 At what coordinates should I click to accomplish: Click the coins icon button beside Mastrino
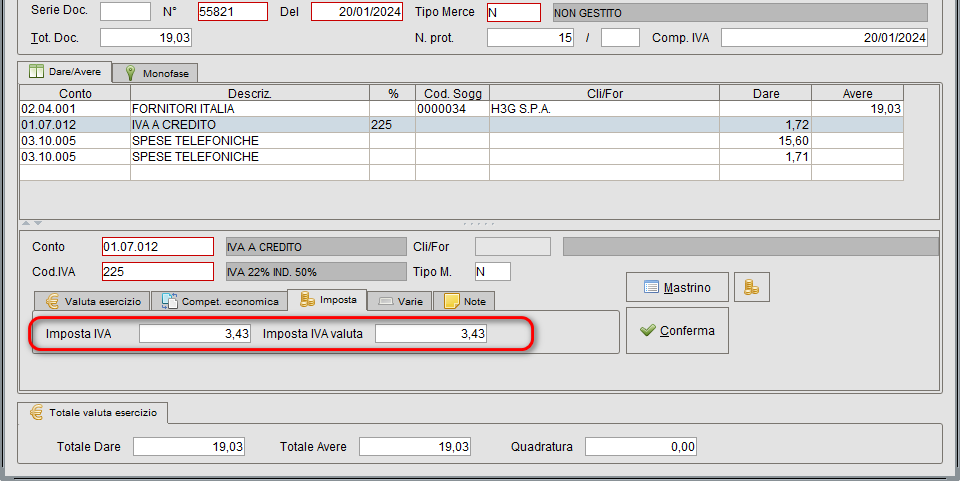[x=752, y=287]
